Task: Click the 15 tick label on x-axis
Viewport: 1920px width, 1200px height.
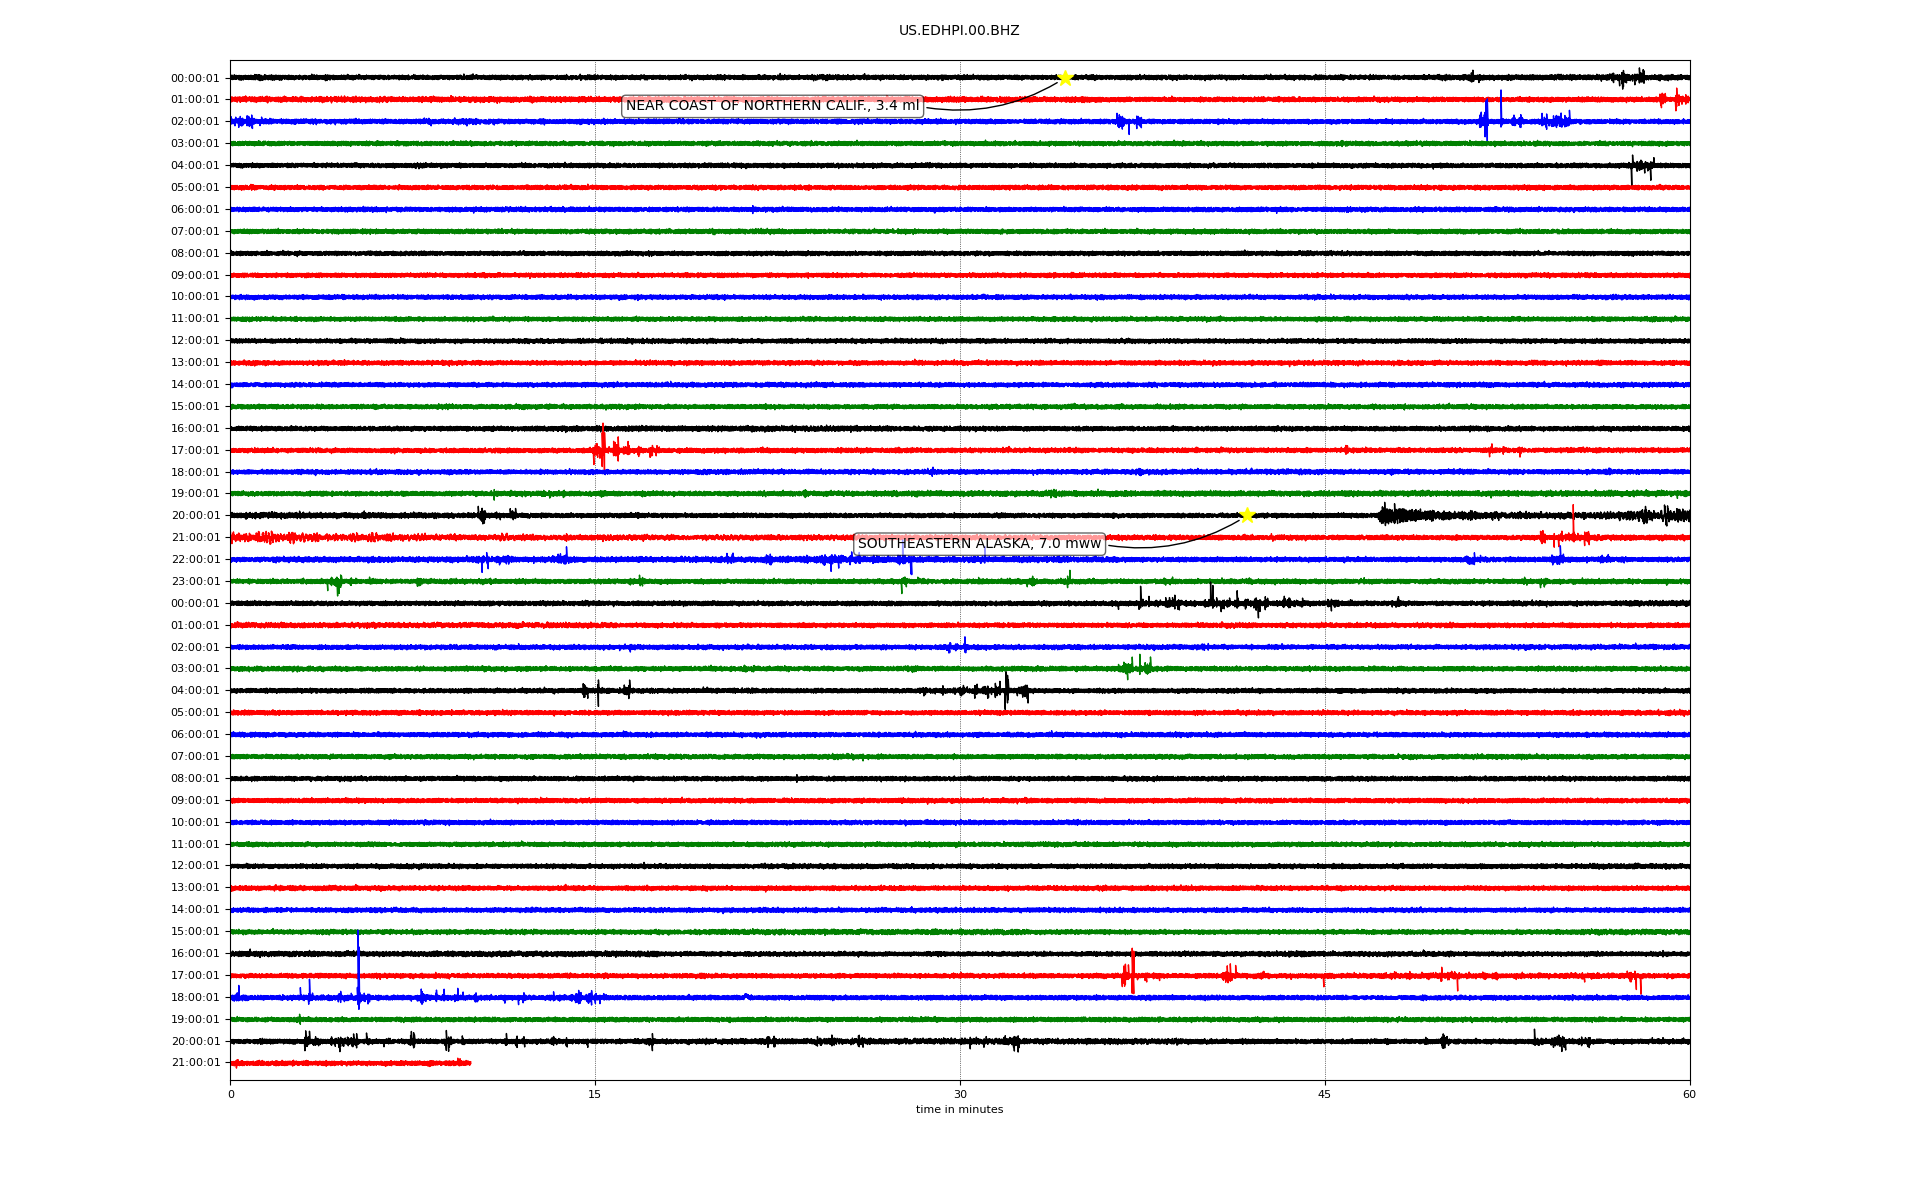Action: click(x=595, y=1094)
